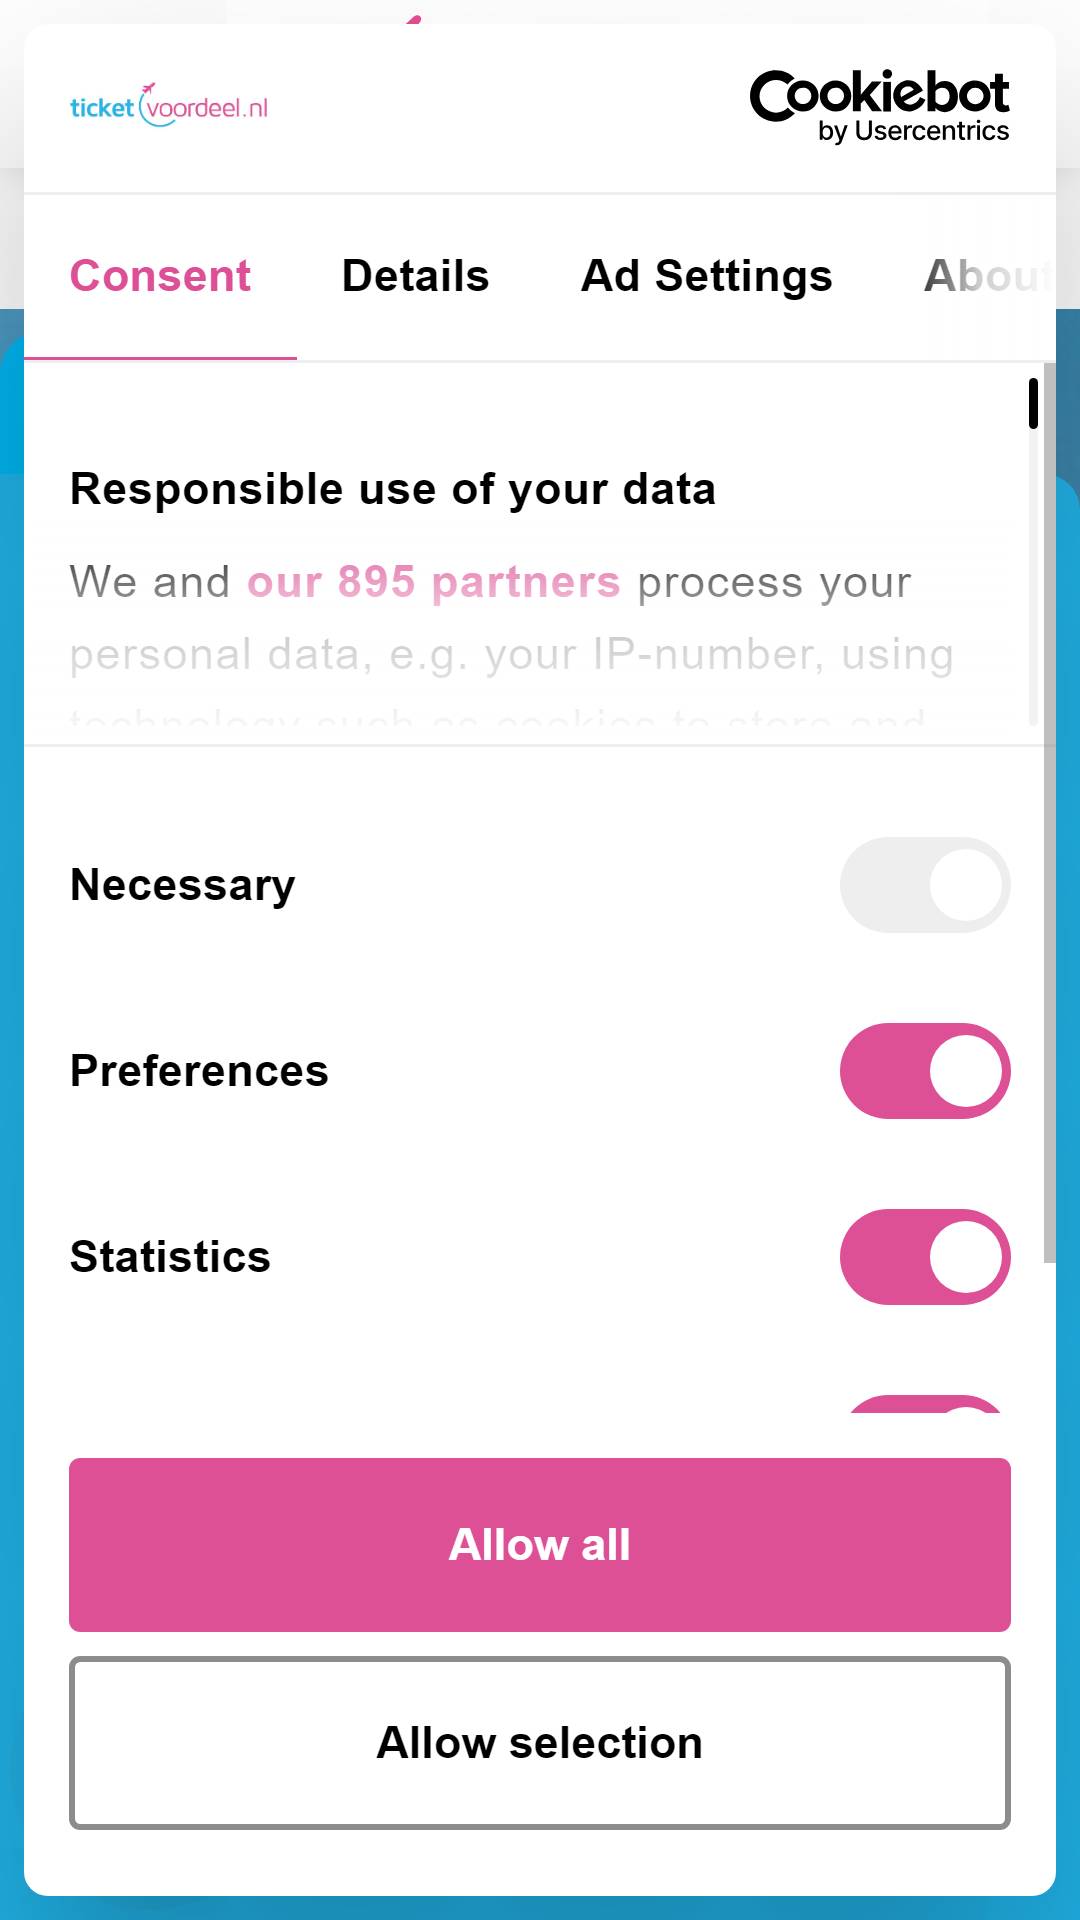Toggle the Necessary cookies switch
The image size is (1080, 1920).
click(x=925, y=885)
